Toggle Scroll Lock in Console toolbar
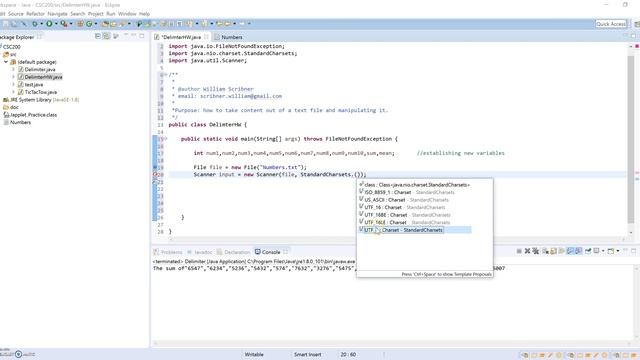Viewport: 640px width, 360px height. (x=553, y=251)
